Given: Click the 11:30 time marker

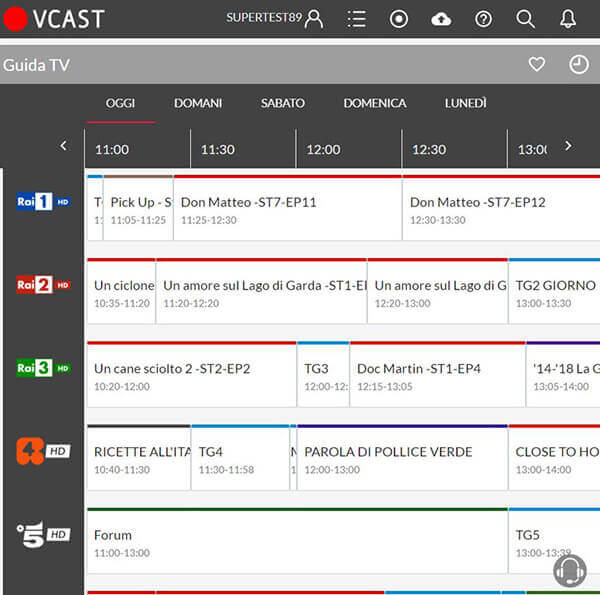Looking at the screenshot, I should pos(218,150).
